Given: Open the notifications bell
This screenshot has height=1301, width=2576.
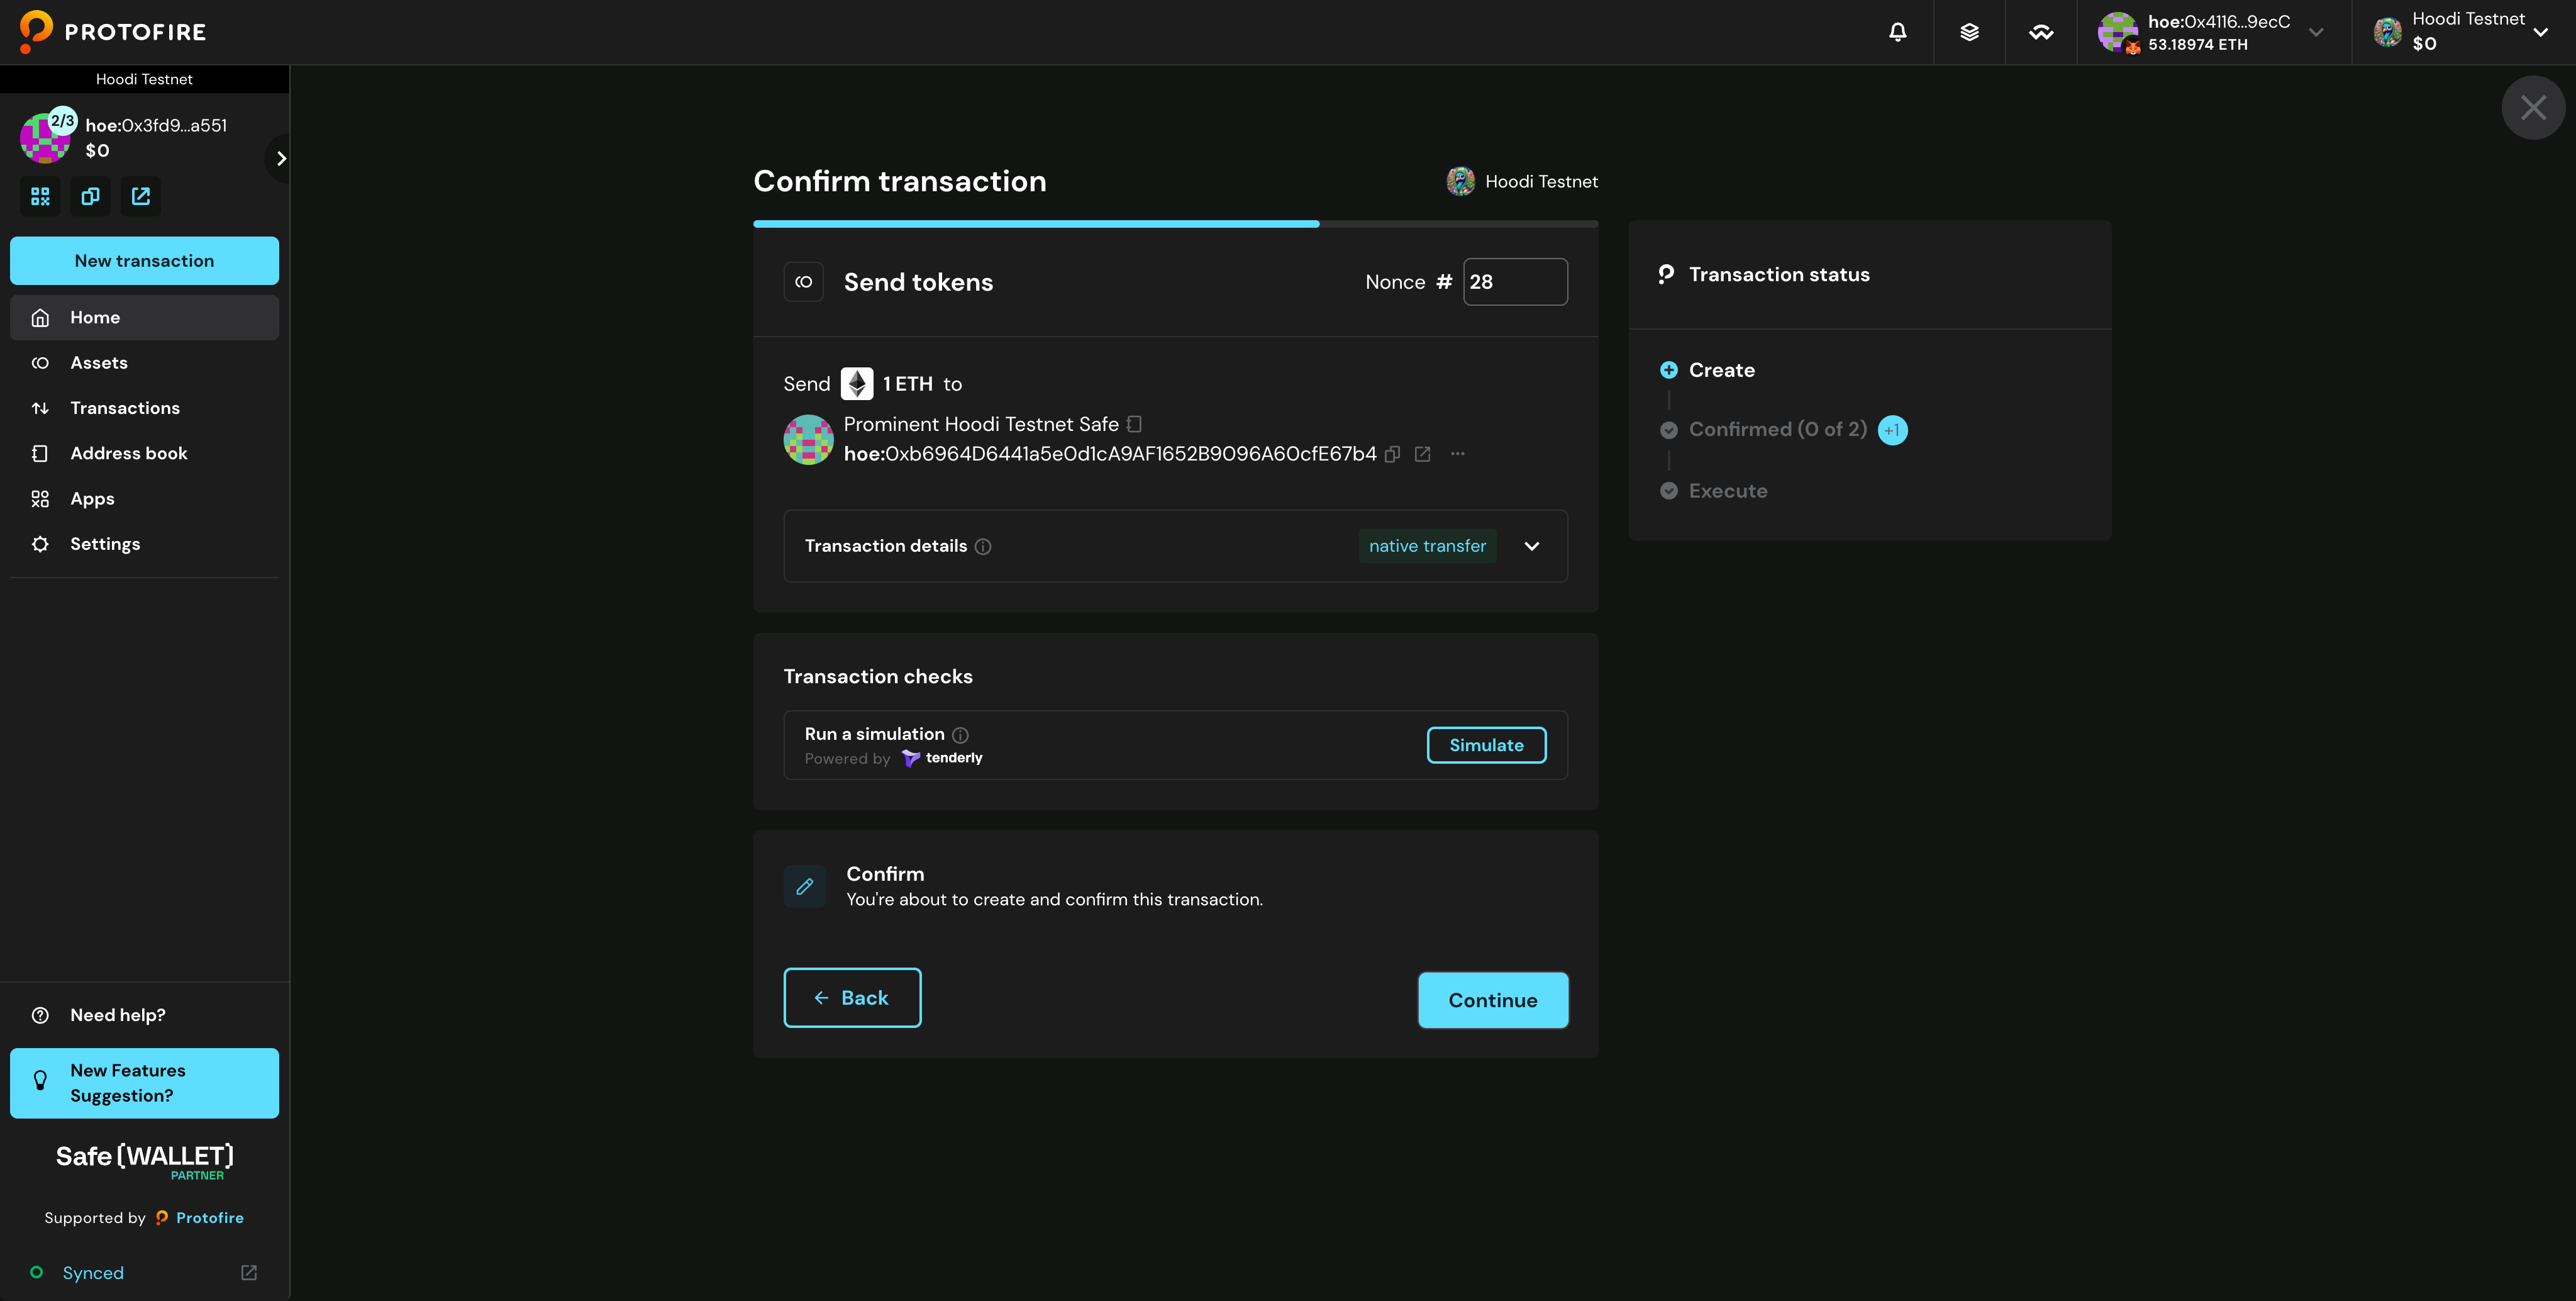Looking at the screenshot, I should pyautogui.click(x=1897, y=32).
